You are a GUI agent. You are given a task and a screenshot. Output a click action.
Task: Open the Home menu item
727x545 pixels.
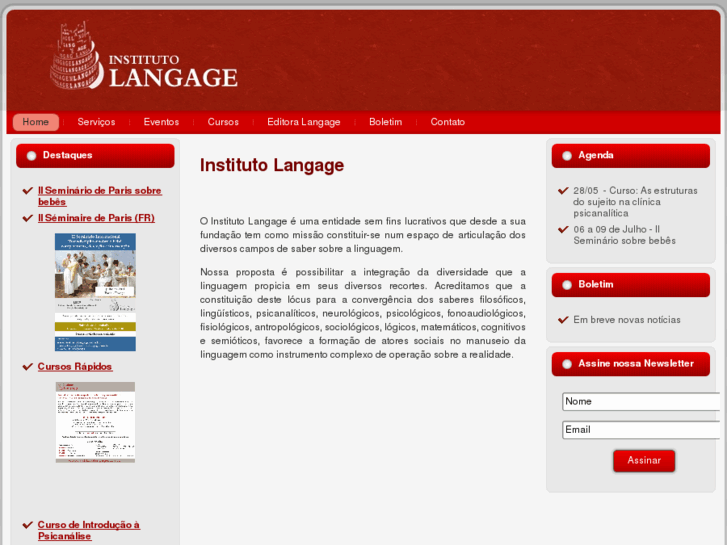pyautogui.click(x=36, y=122)
